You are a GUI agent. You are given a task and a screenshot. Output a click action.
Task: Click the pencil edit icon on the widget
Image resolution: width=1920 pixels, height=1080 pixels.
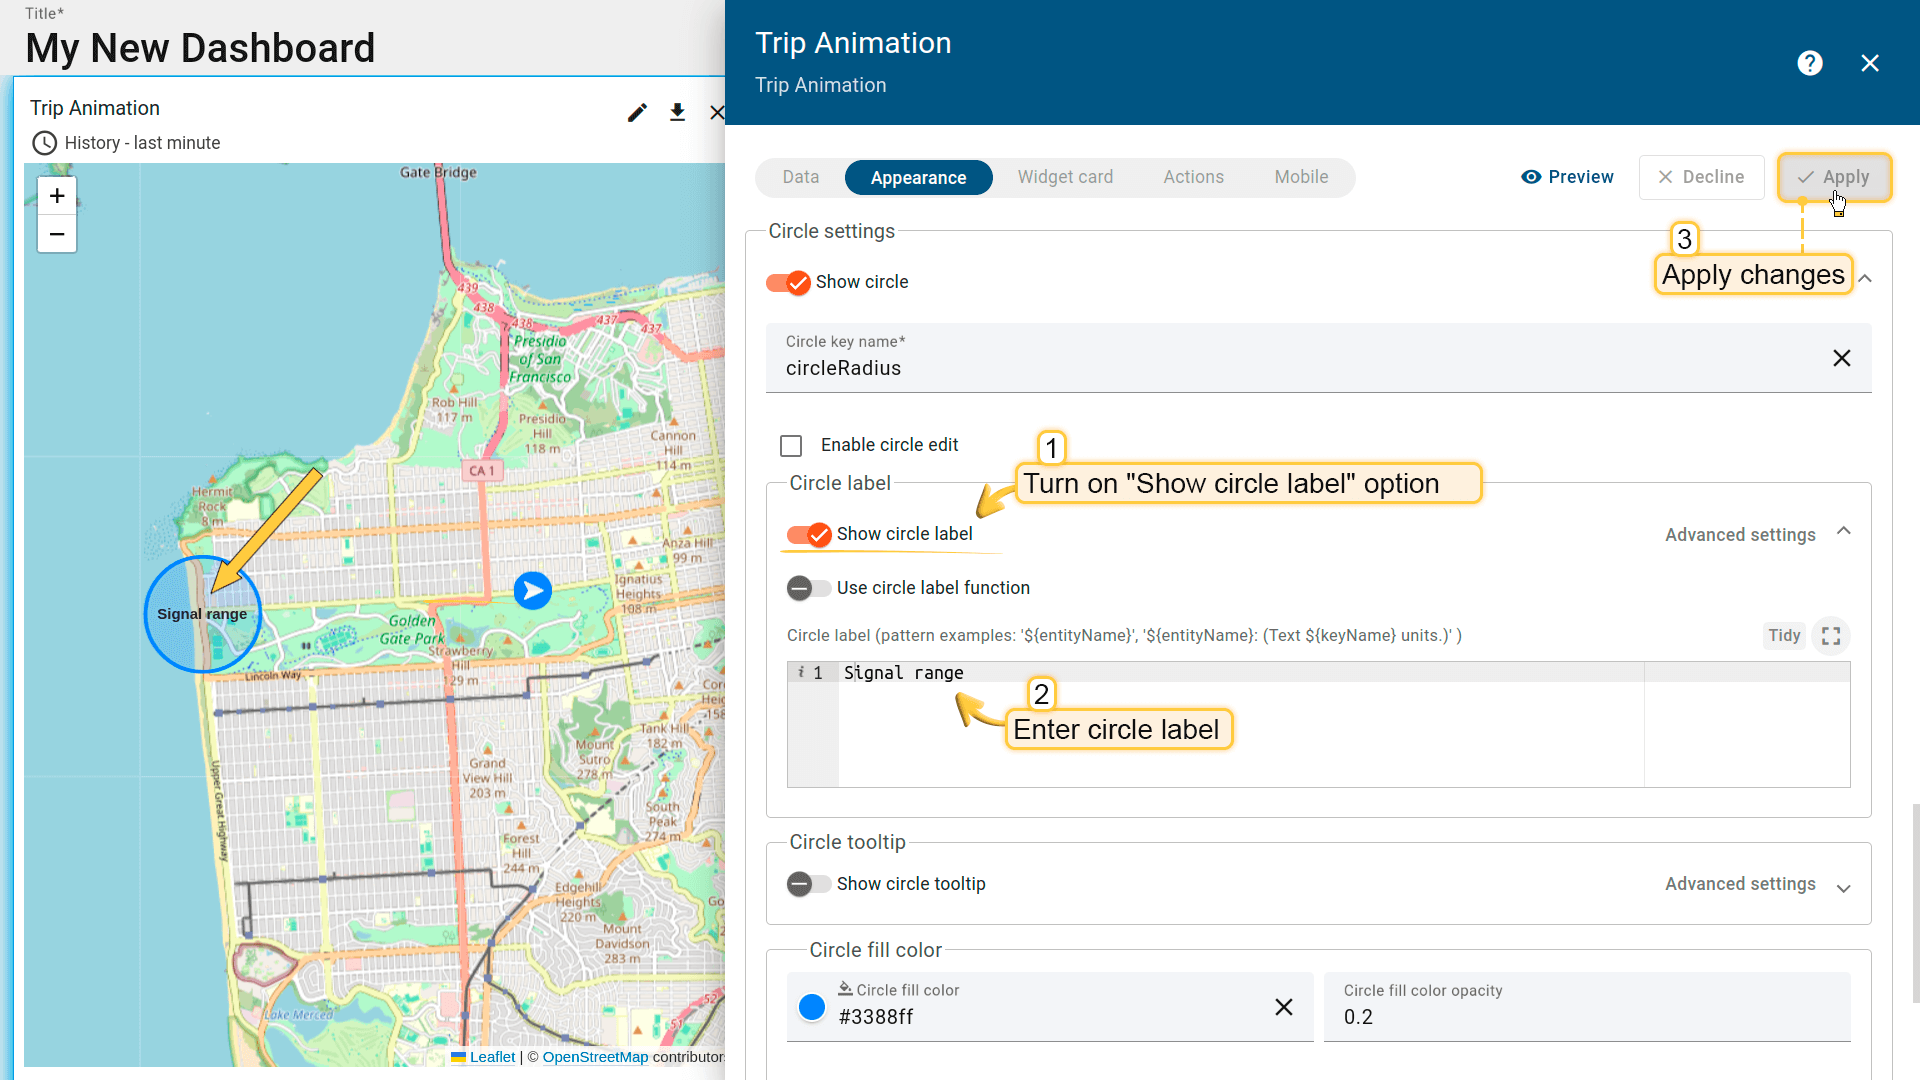[637, 112]
